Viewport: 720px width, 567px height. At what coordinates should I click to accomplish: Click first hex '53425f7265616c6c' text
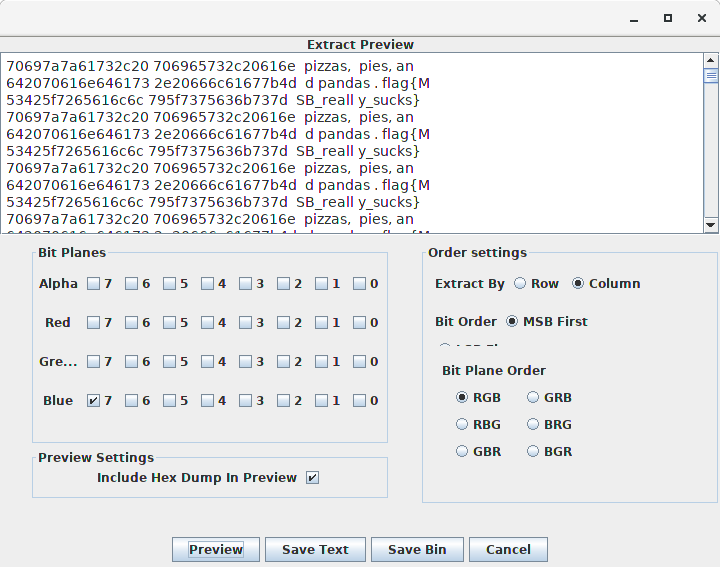[75, 100]
